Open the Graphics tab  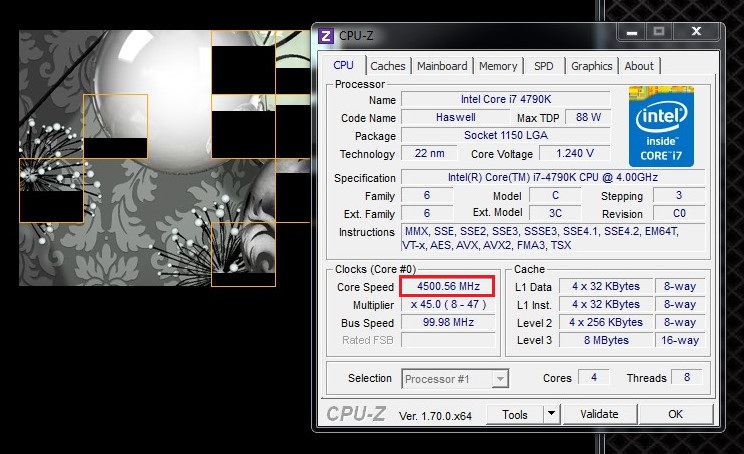591,66
